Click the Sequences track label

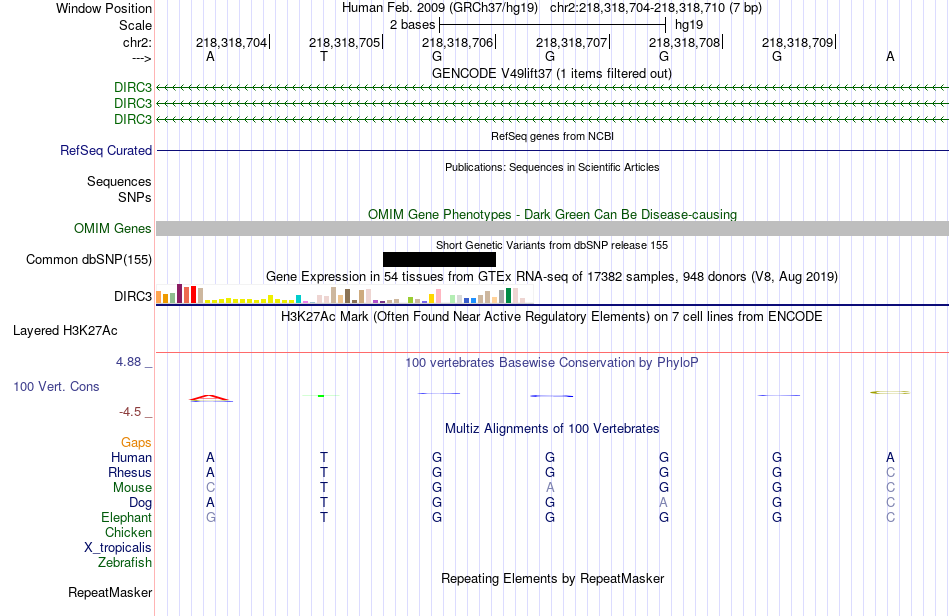click(119, 181)
